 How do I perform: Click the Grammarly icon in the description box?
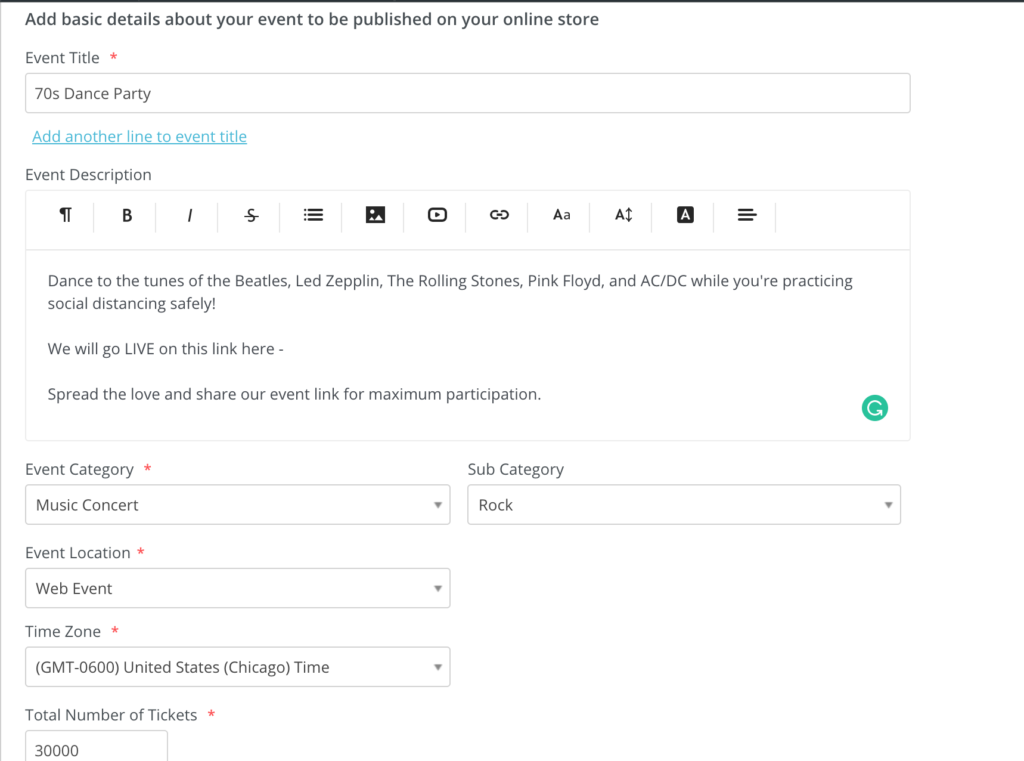874,408
